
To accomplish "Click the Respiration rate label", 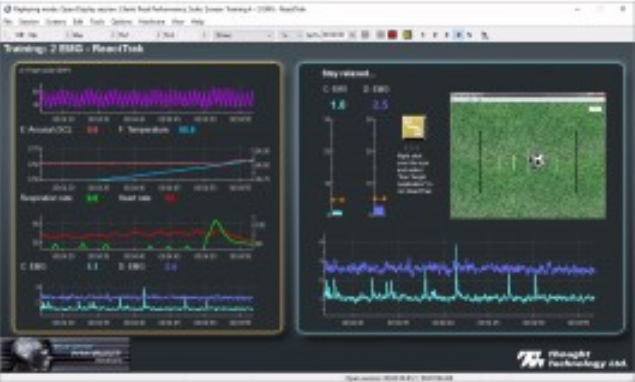I will (x=46, y=198).
